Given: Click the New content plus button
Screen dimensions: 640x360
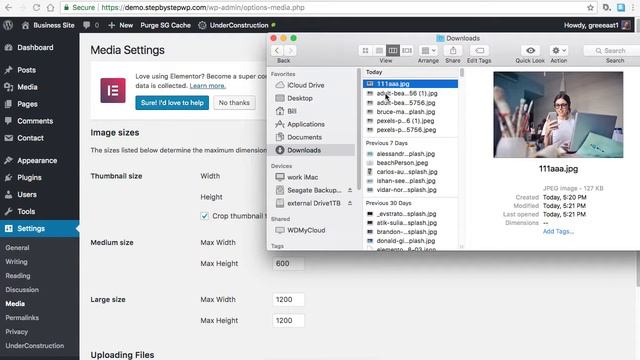Looking at the screenshot, I should point(120,25).
